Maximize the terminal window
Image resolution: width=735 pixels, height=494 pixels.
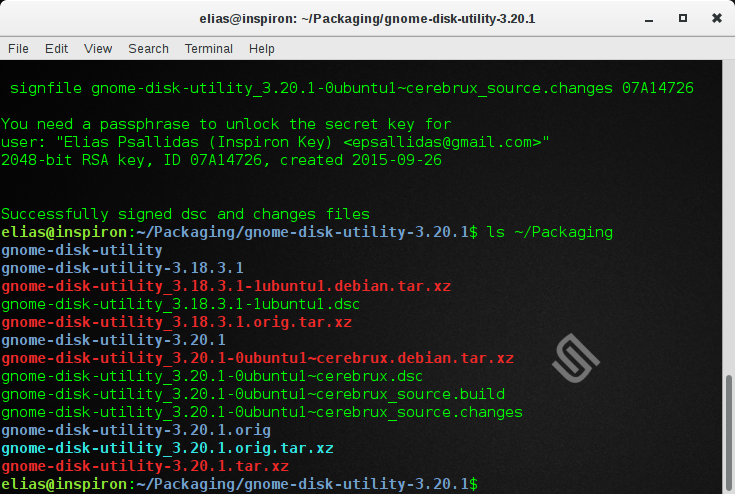(683, 18)
